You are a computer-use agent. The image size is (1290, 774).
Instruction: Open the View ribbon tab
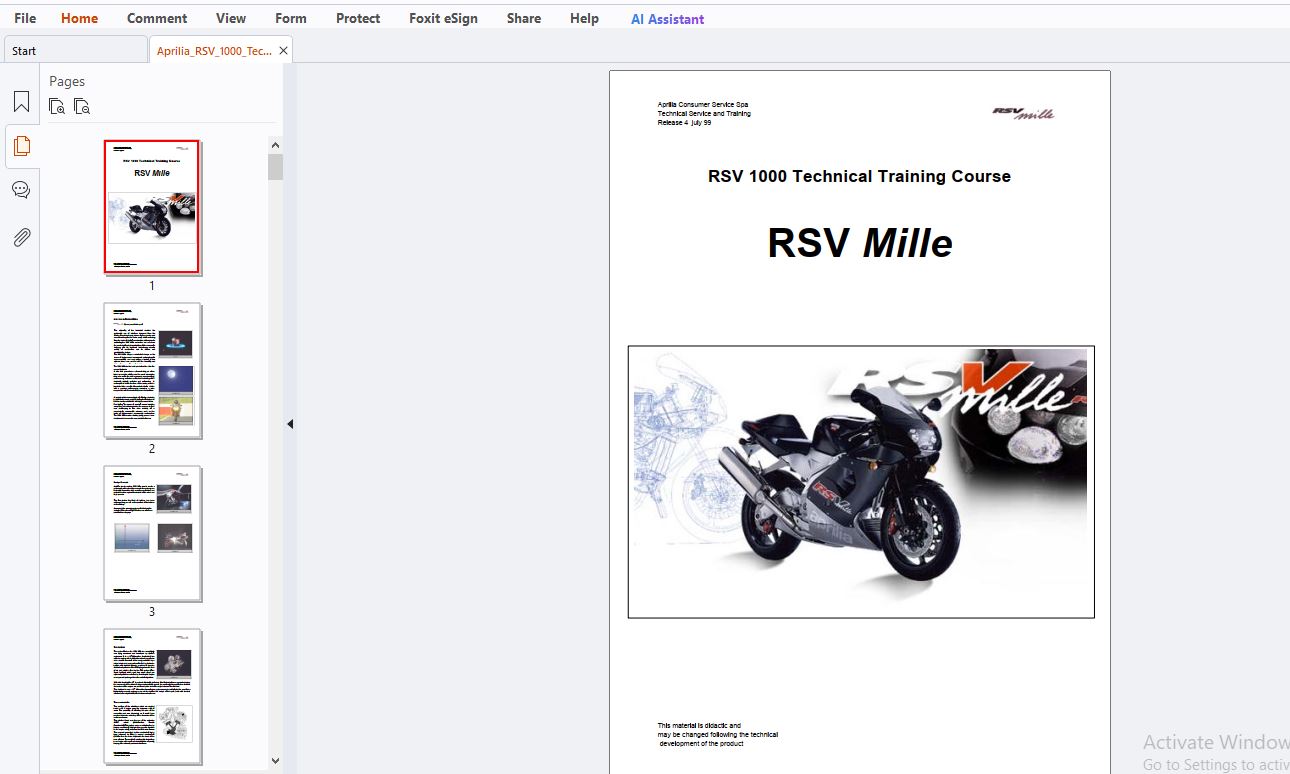click(231, 18)
